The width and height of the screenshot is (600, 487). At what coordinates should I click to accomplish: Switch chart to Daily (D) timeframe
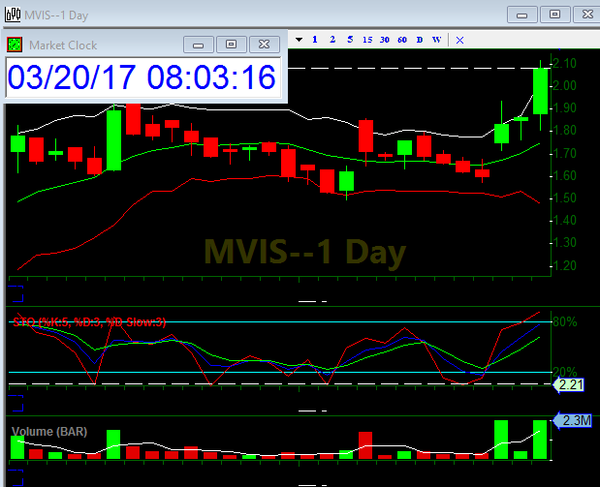pyautogui.click(x=419, y=40)
